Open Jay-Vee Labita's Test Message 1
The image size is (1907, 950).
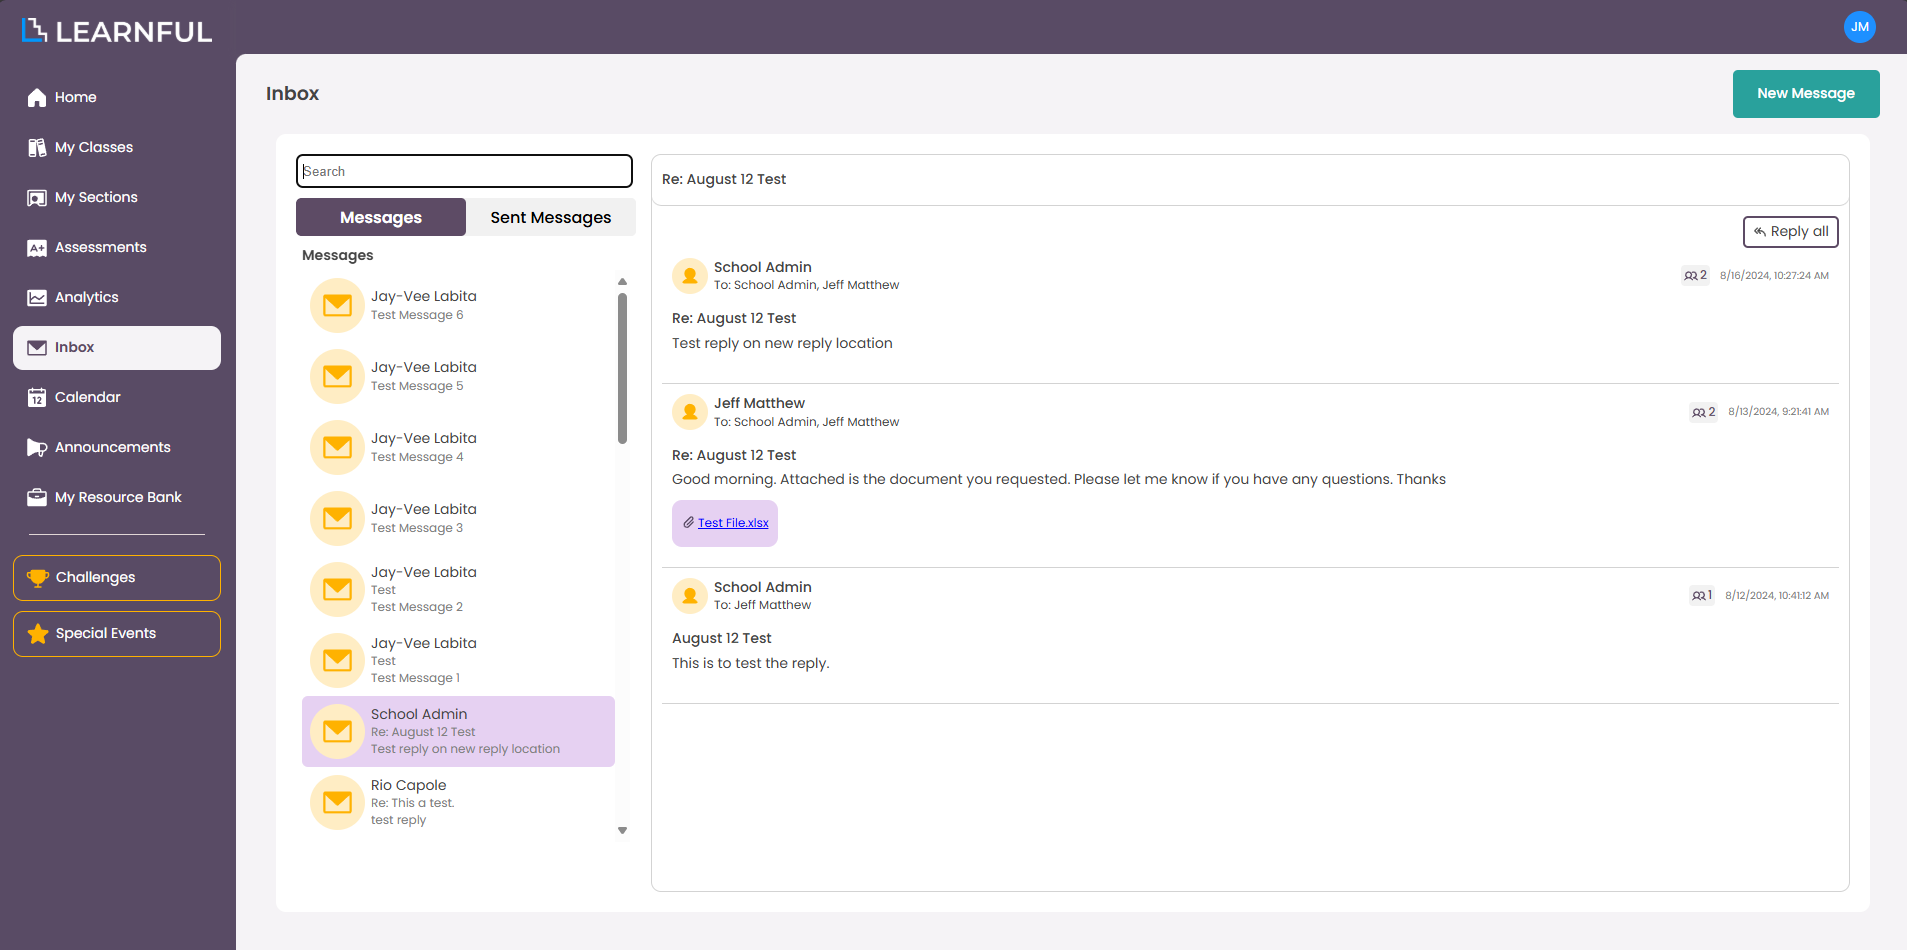458,660
